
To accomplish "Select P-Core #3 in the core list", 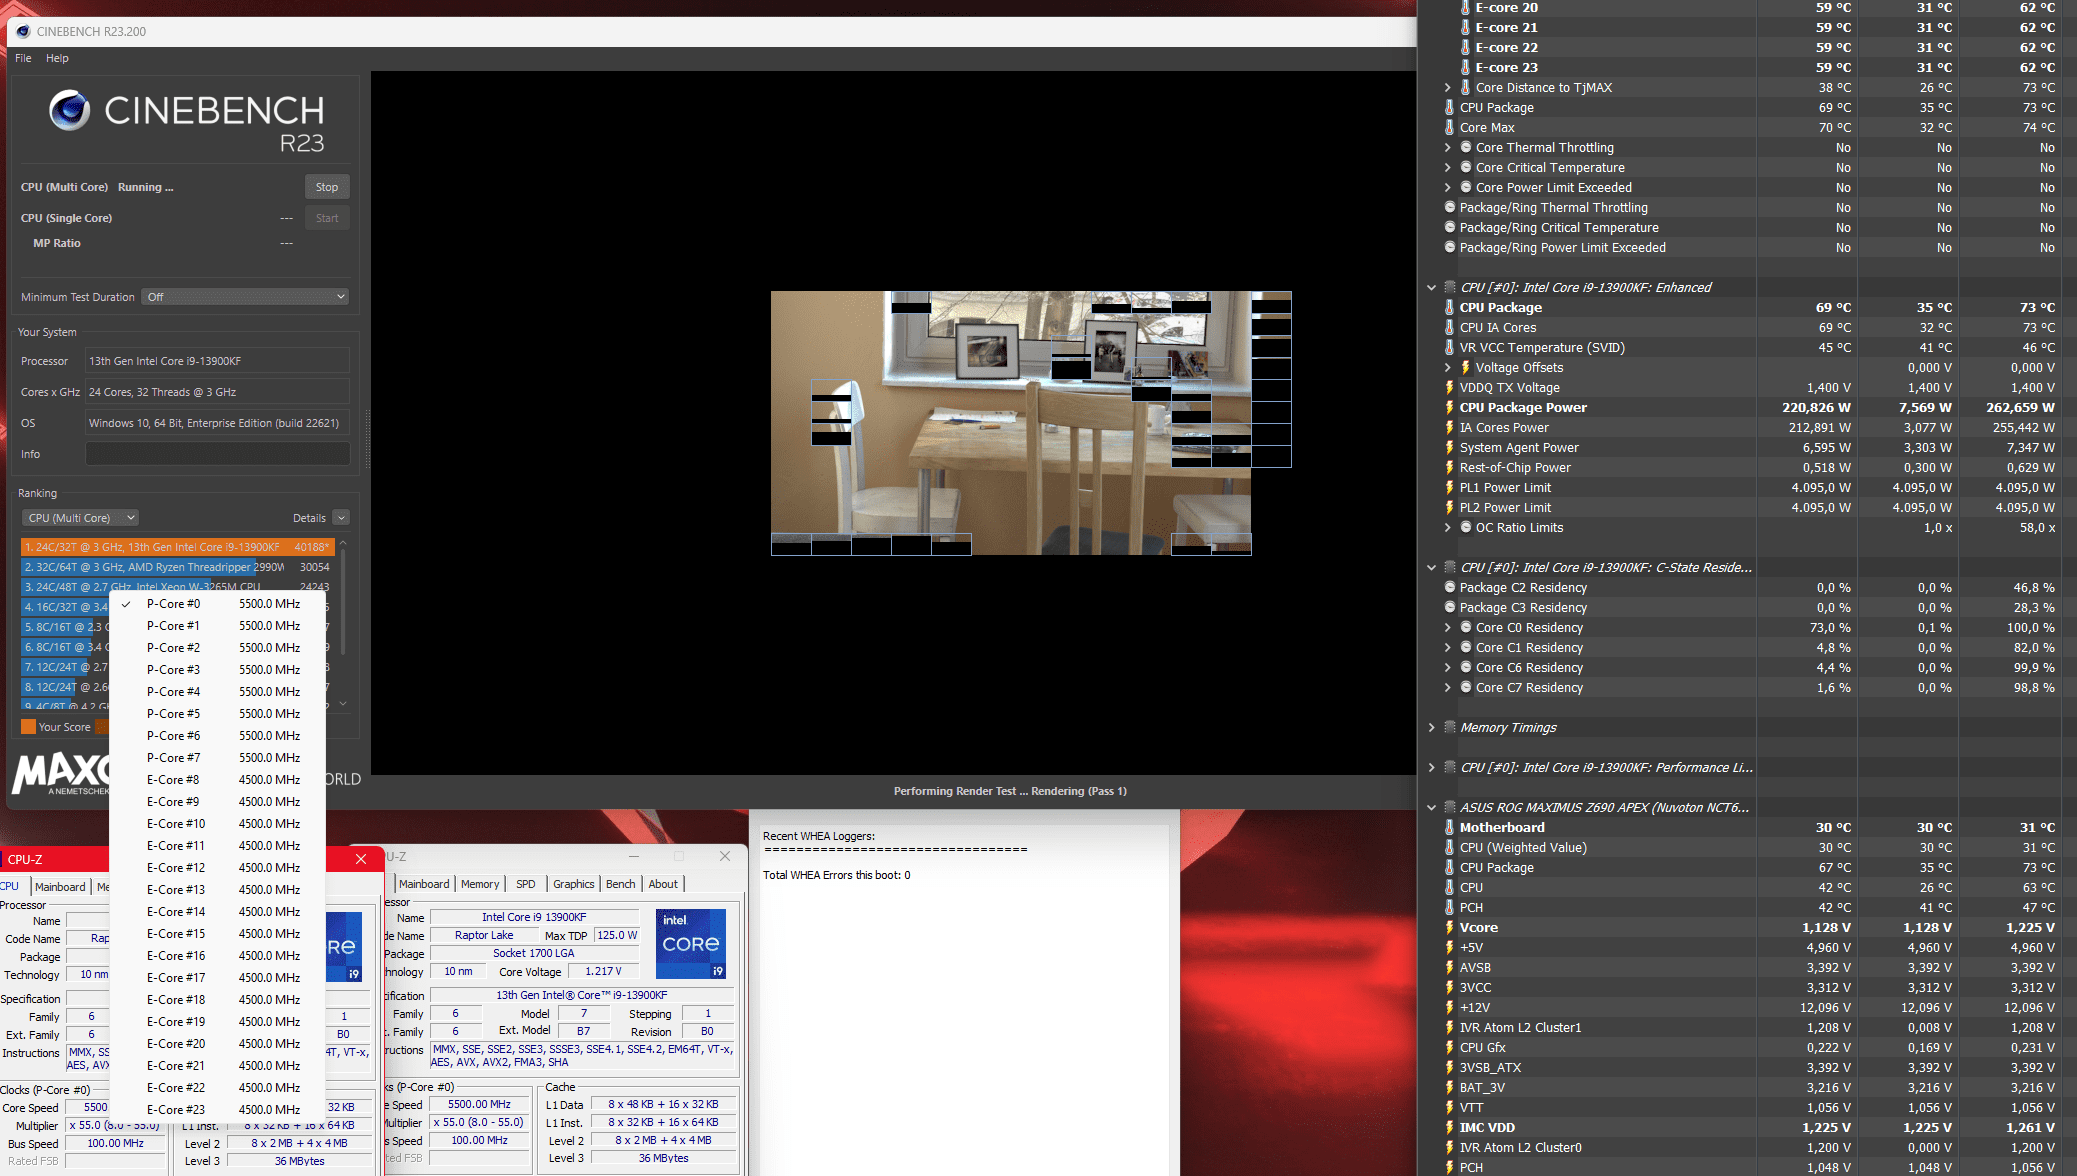I will tap(173, 670).
